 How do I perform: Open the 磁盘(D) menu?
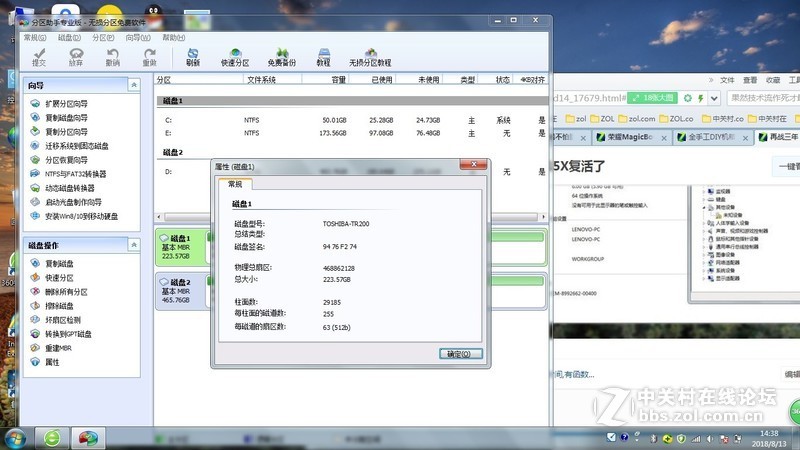69,38
